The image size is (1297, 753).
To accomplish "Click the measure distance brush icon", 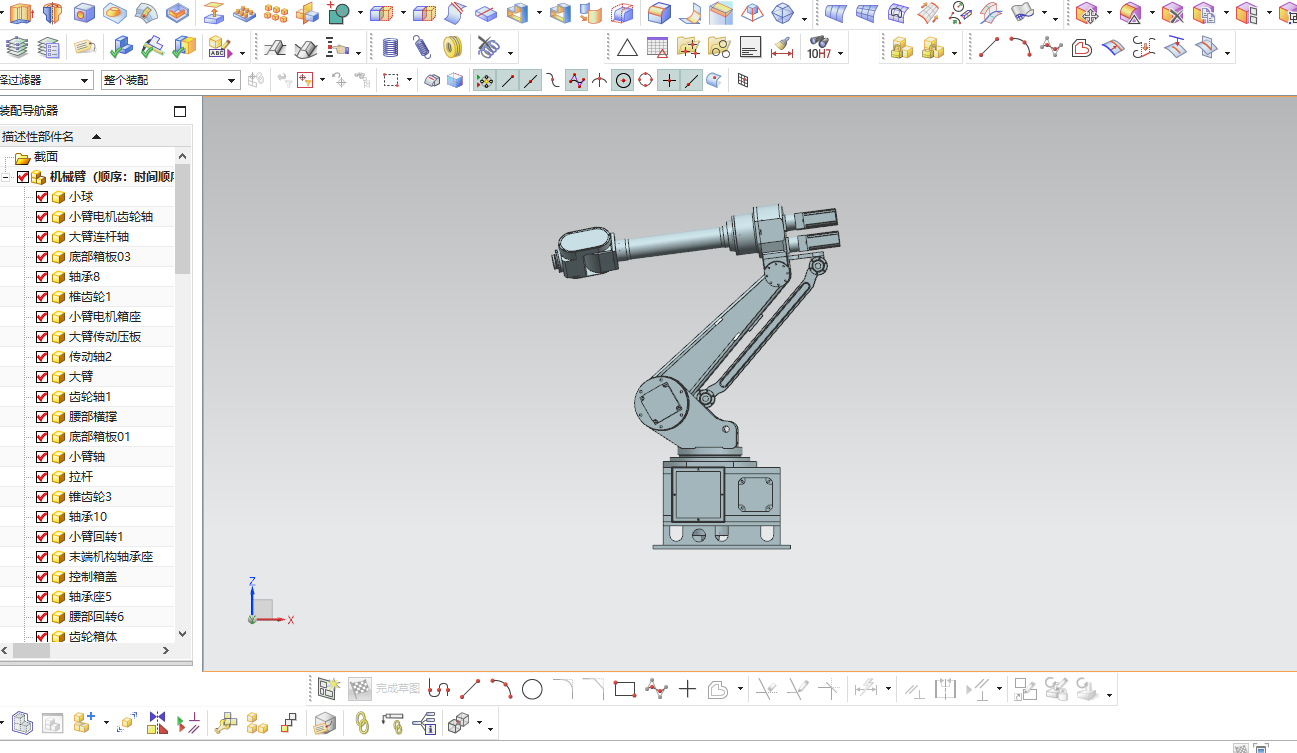I will 782,47.
